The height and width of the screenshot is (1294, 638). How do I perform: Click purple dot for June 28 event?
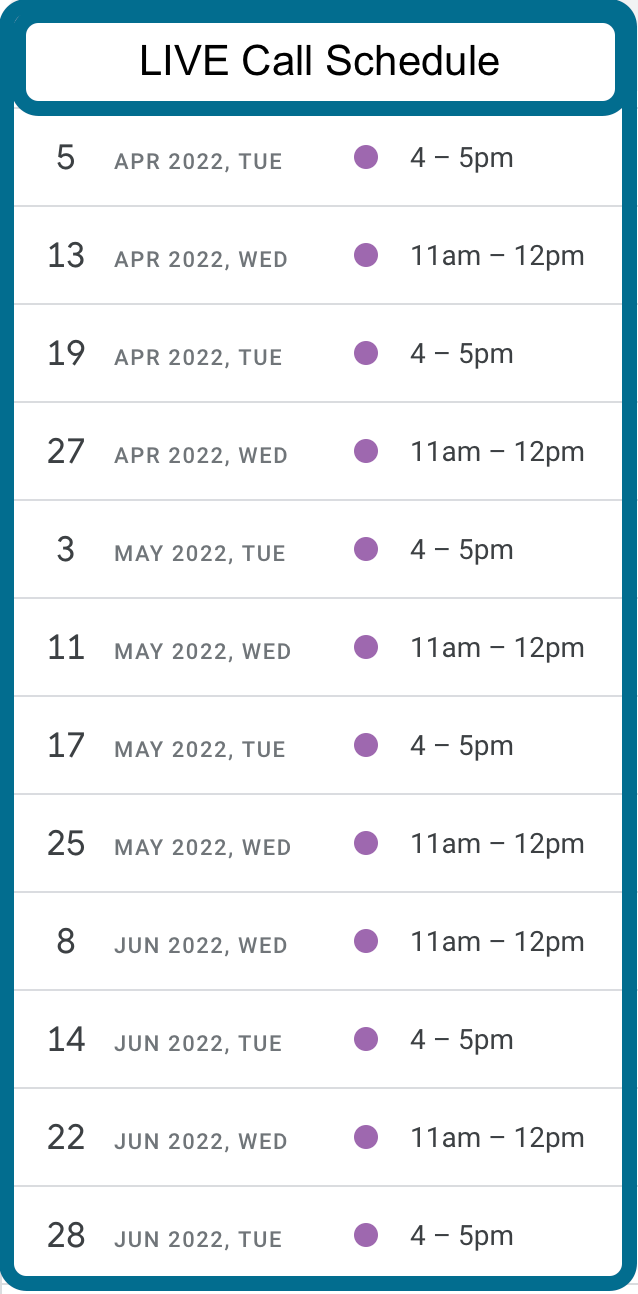point(366,1235)
